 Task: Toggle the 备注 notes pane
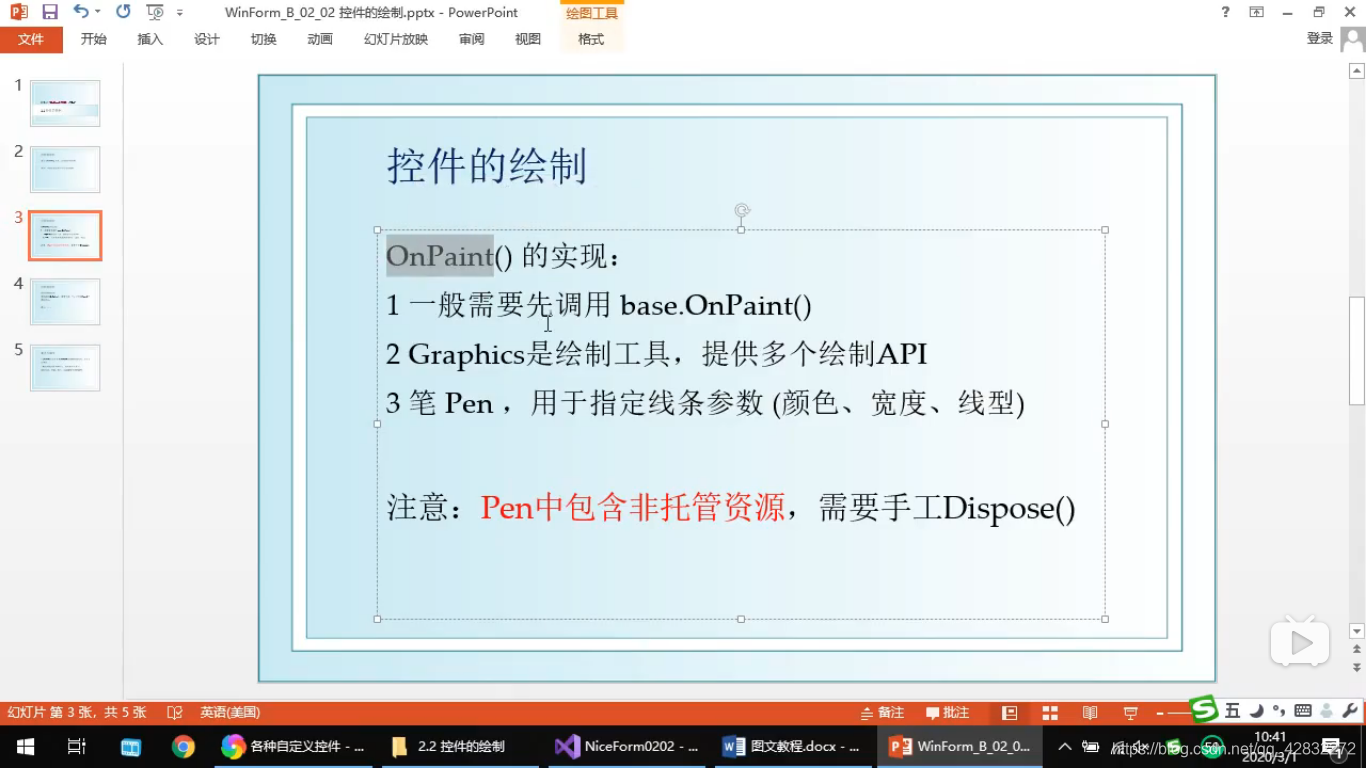point(882,713)
